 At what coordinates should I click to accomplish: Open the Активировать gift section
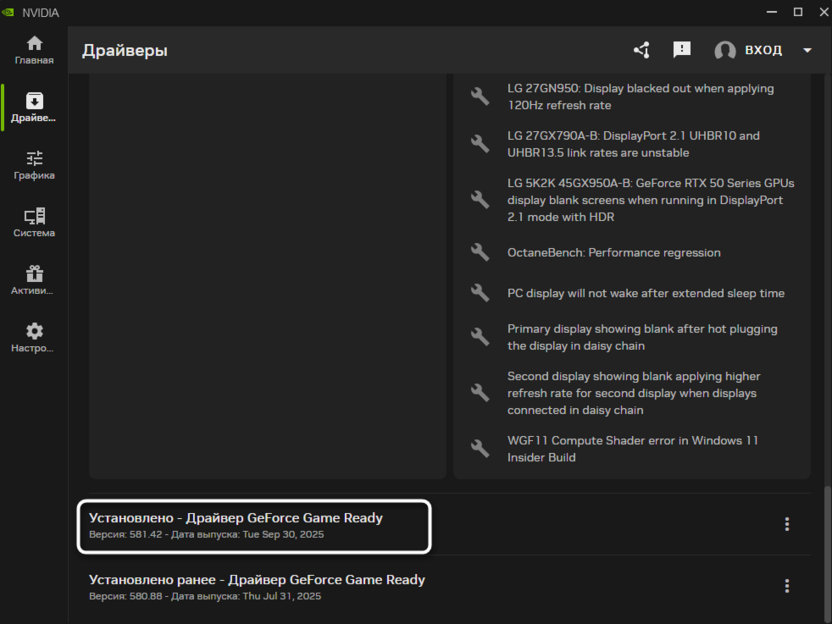coord(34,281)
